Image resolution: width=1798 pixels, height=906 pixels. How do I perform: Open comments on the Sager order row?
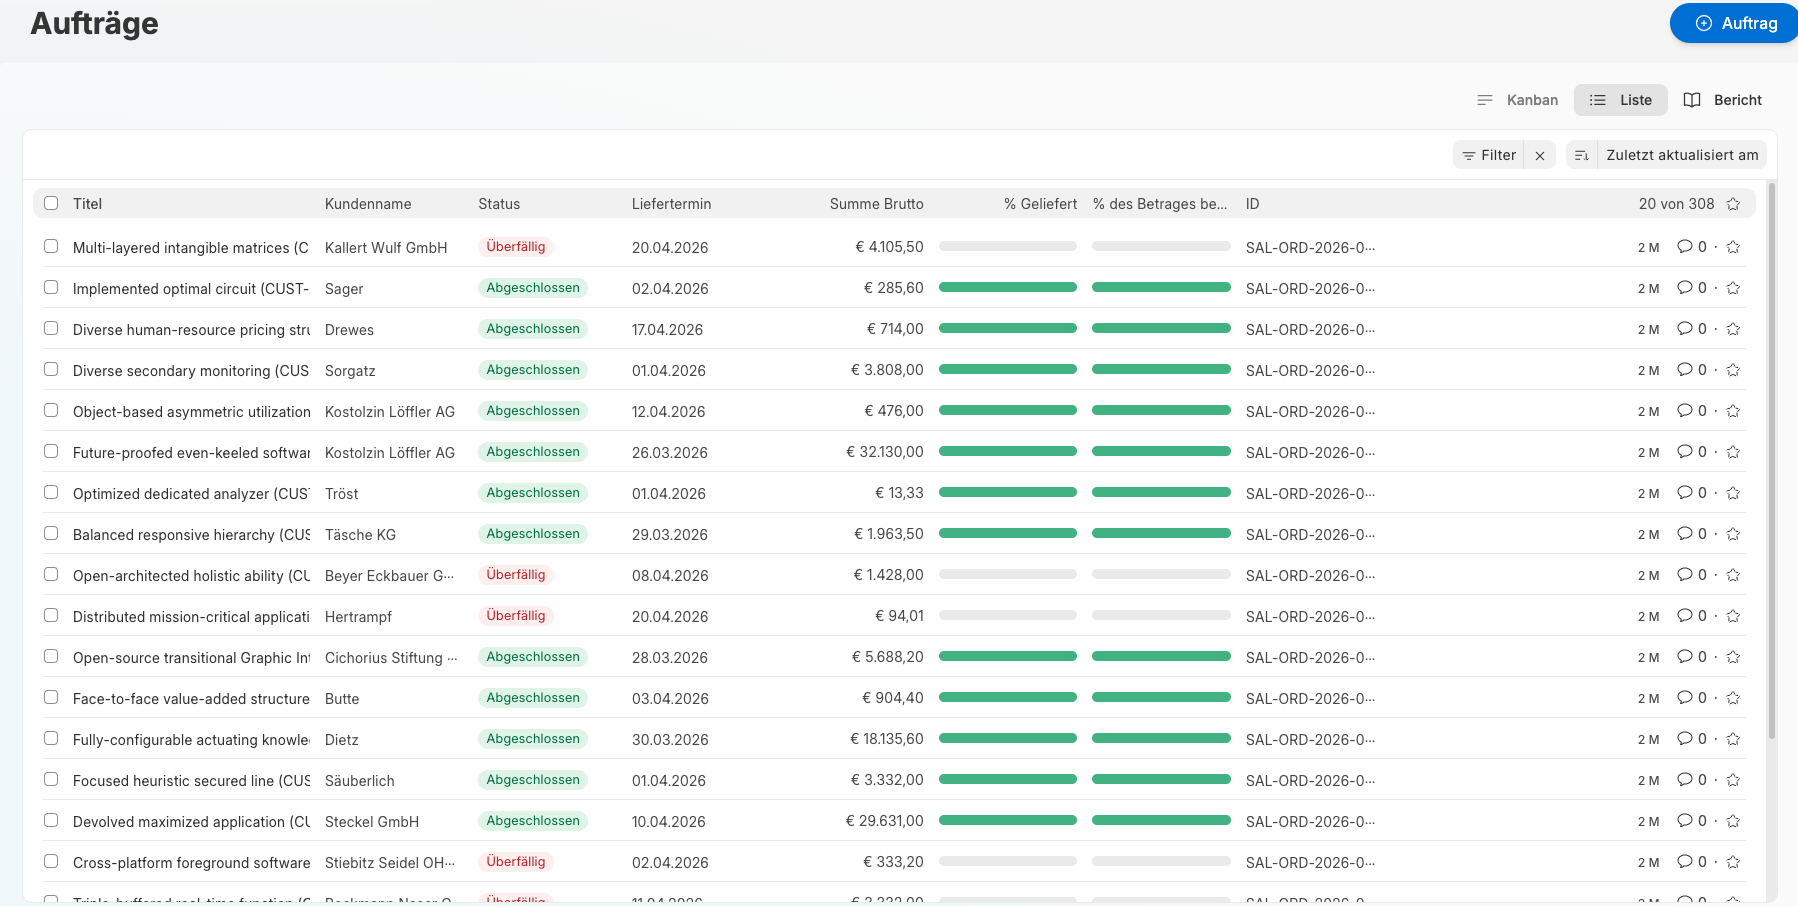point(1684,288)
